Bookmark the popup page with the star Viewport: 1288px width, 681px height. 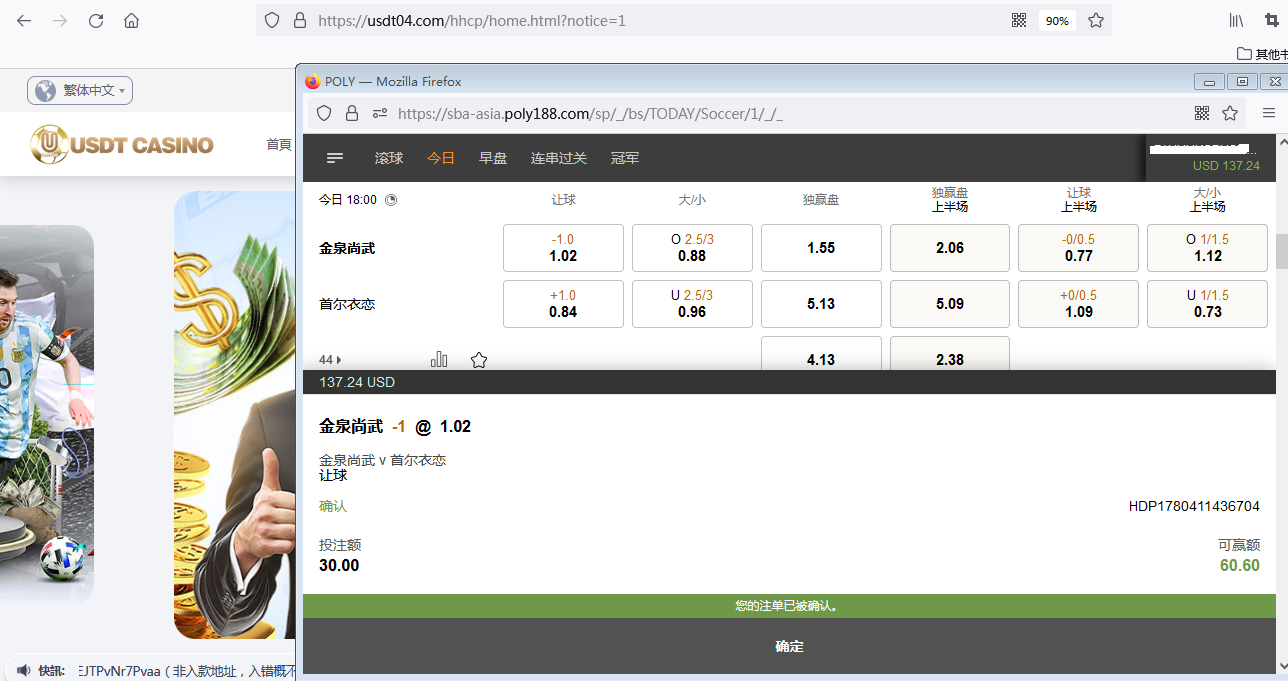pos(1230,113)
